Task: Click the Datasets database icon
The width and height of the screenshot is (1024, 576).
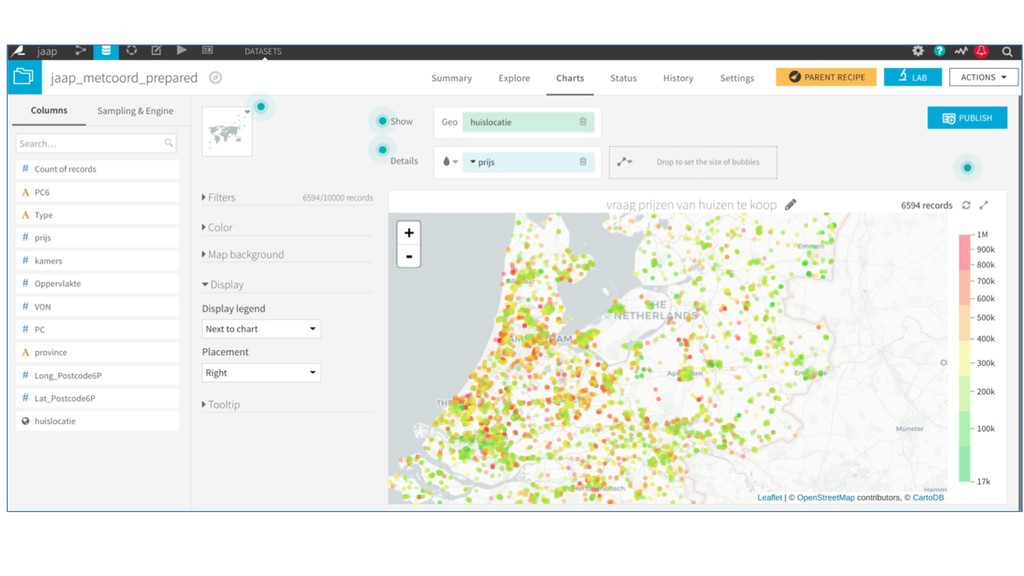Action: (x=106, y=51)
